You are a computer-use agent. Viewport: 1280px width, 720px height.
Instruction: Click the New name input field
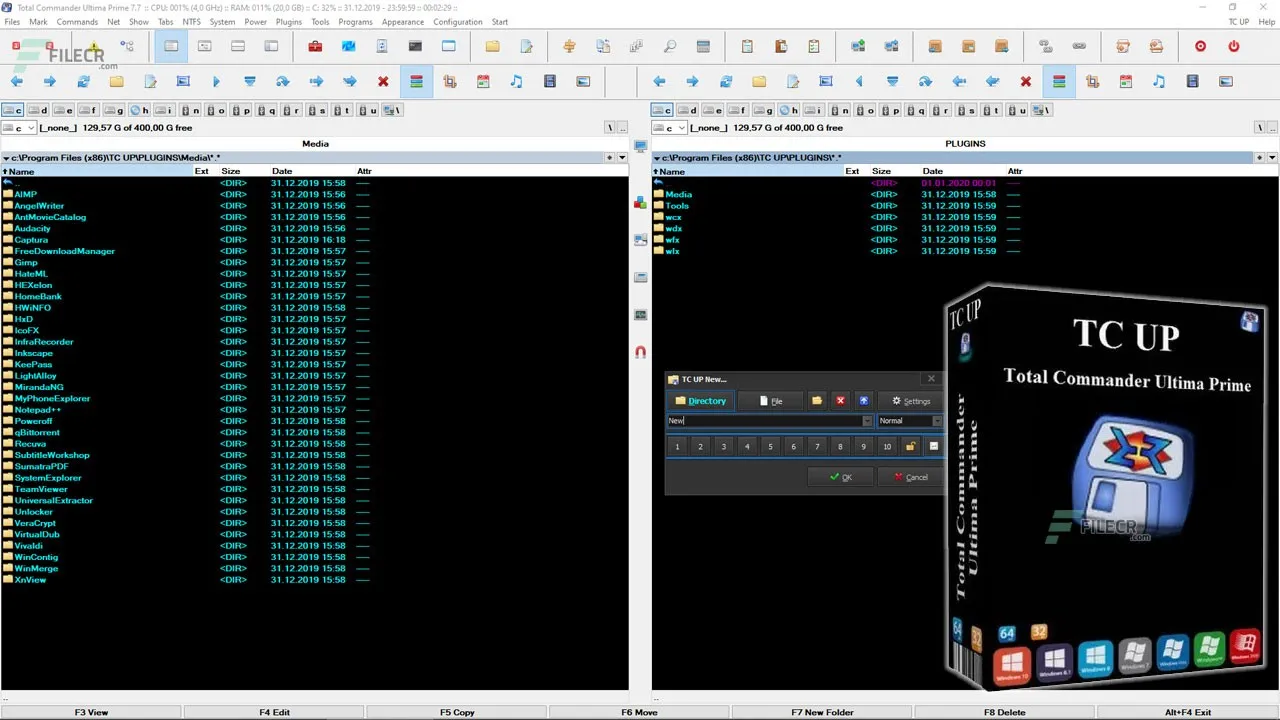click(x=764, y=421)
